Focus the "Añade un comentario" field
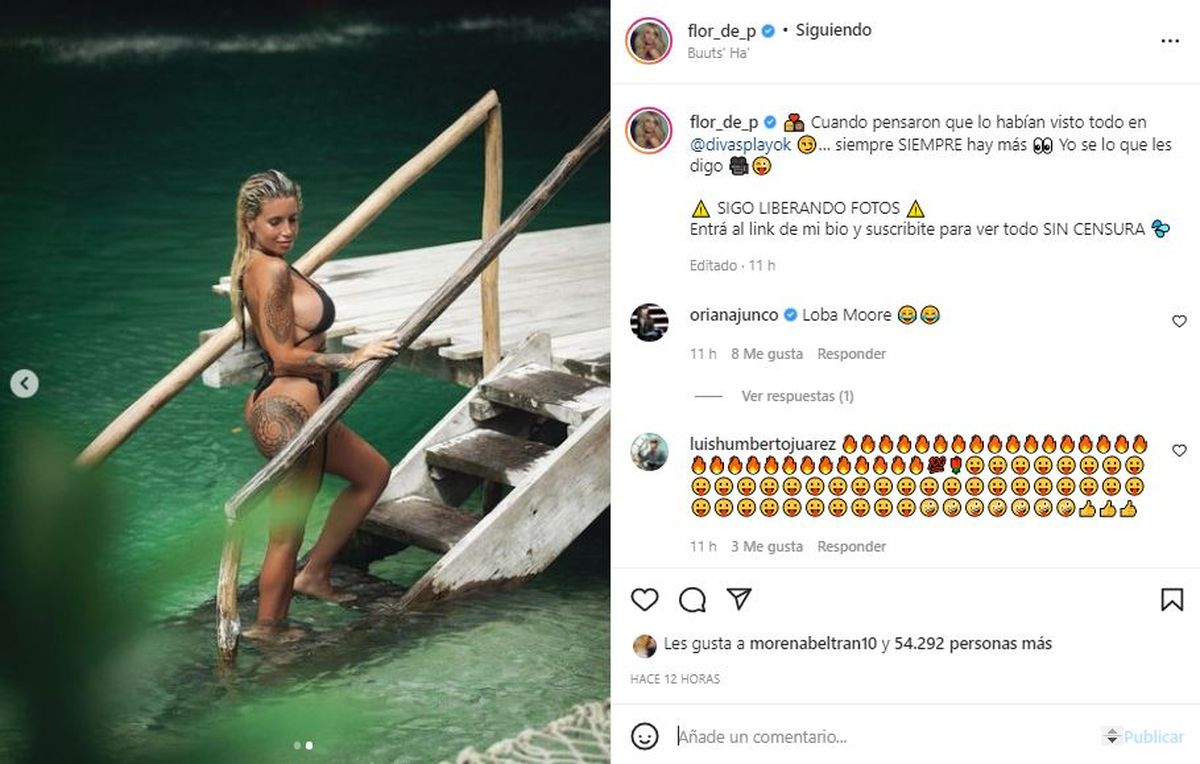 pyautogui.click(x=880, y=737)
